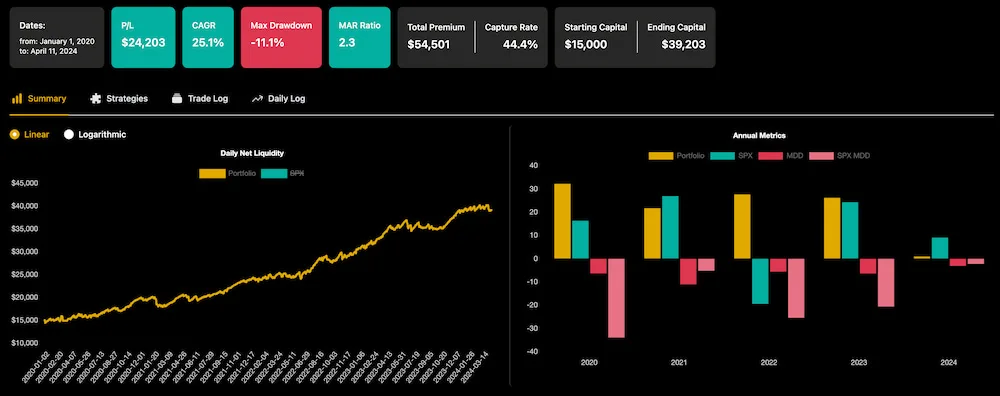1000x396 pixels.
Task: Open the Summary tab
Action: coord(39,99)
